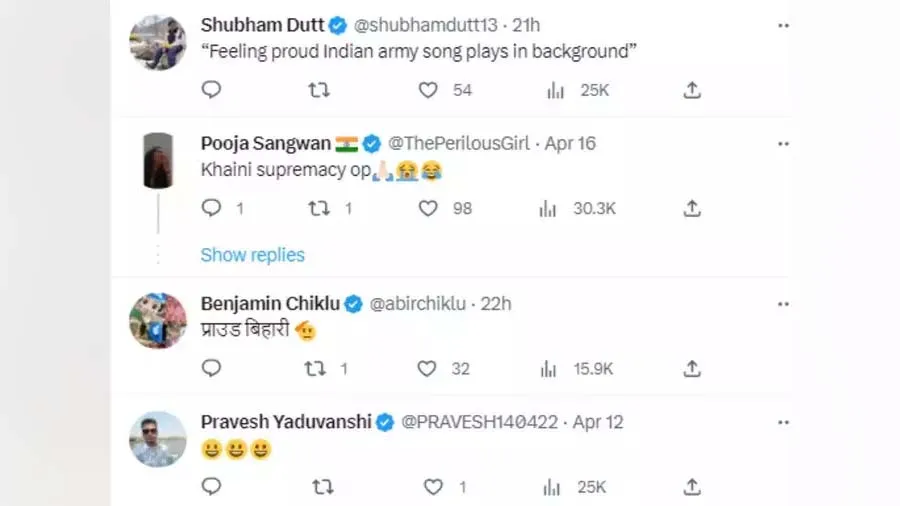Open more options on Benjamin Chiklu's tweet
The image size is (900, 506).
(x=783, y=304)
